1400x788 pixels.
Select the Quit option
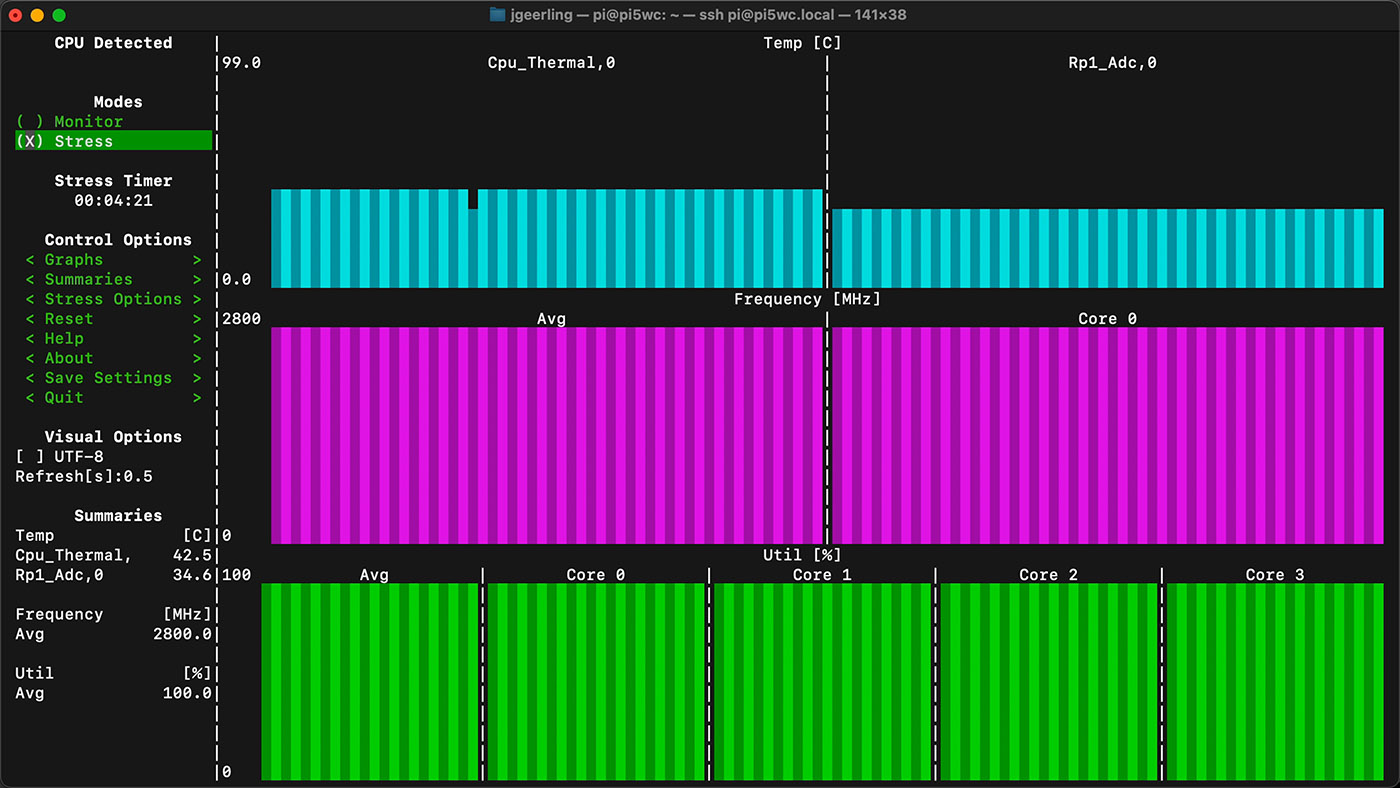coord(113,398)
